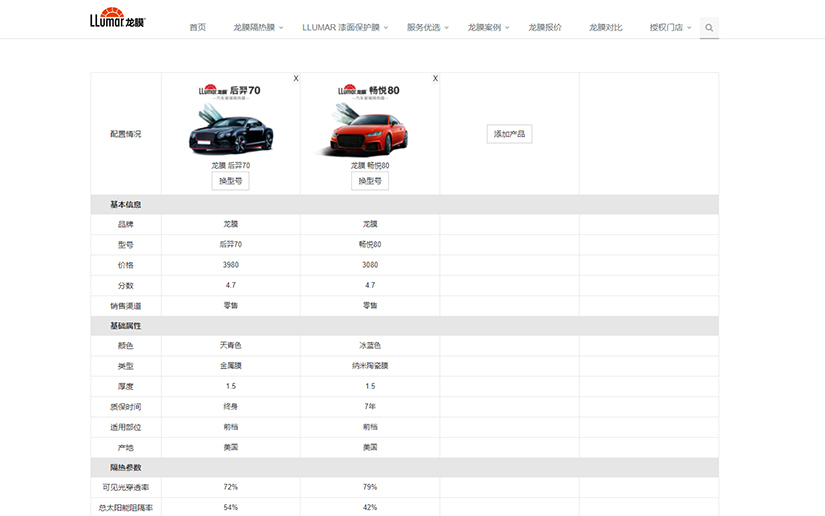
Task: Open the 授权门店 menu
Action: coord(666,27)
